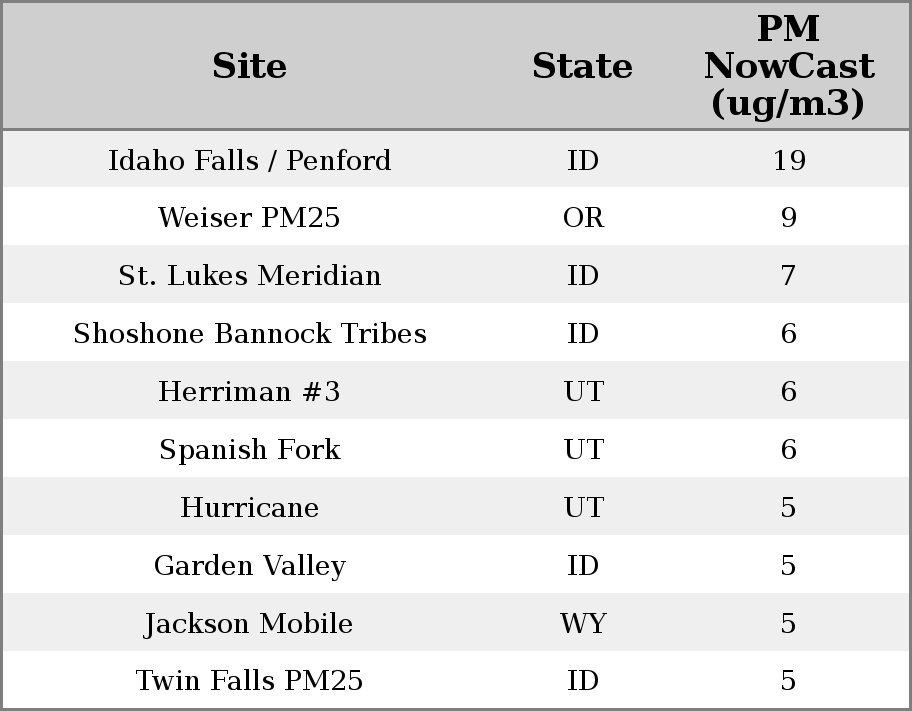The width and height of the screenshot is (912, 711).
Task: Click the Hurricane site name
Action: (x=249, y=508)
